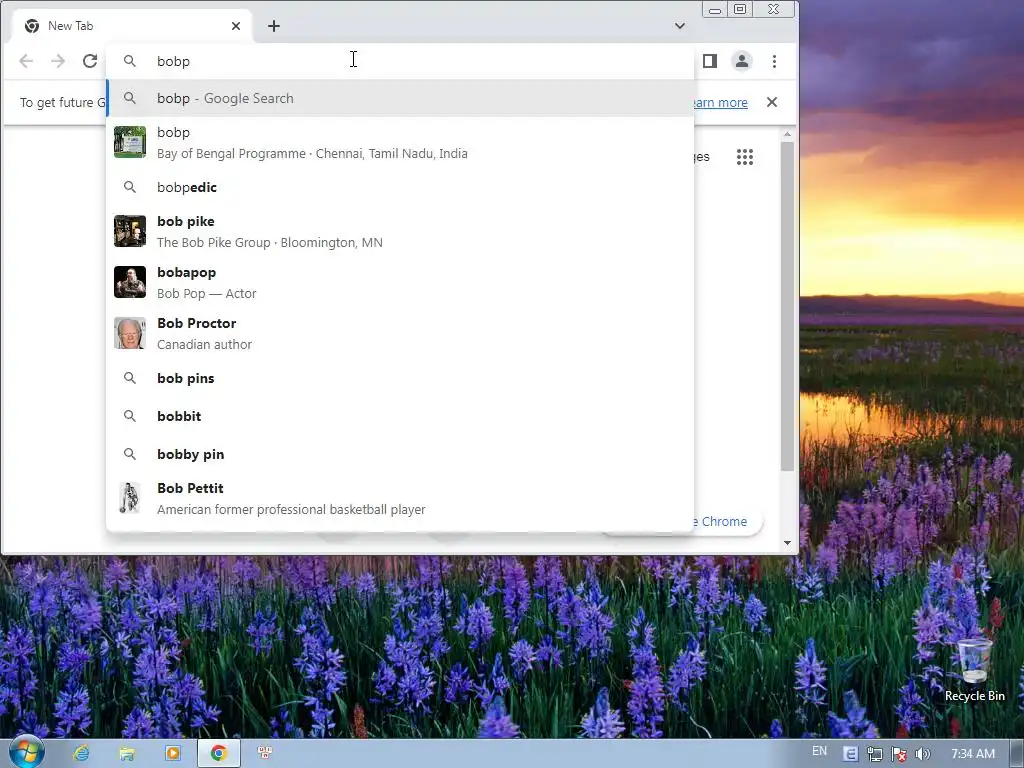
Task: Open the Recycle Bin desktop icon
Action: tap(974, 671)
